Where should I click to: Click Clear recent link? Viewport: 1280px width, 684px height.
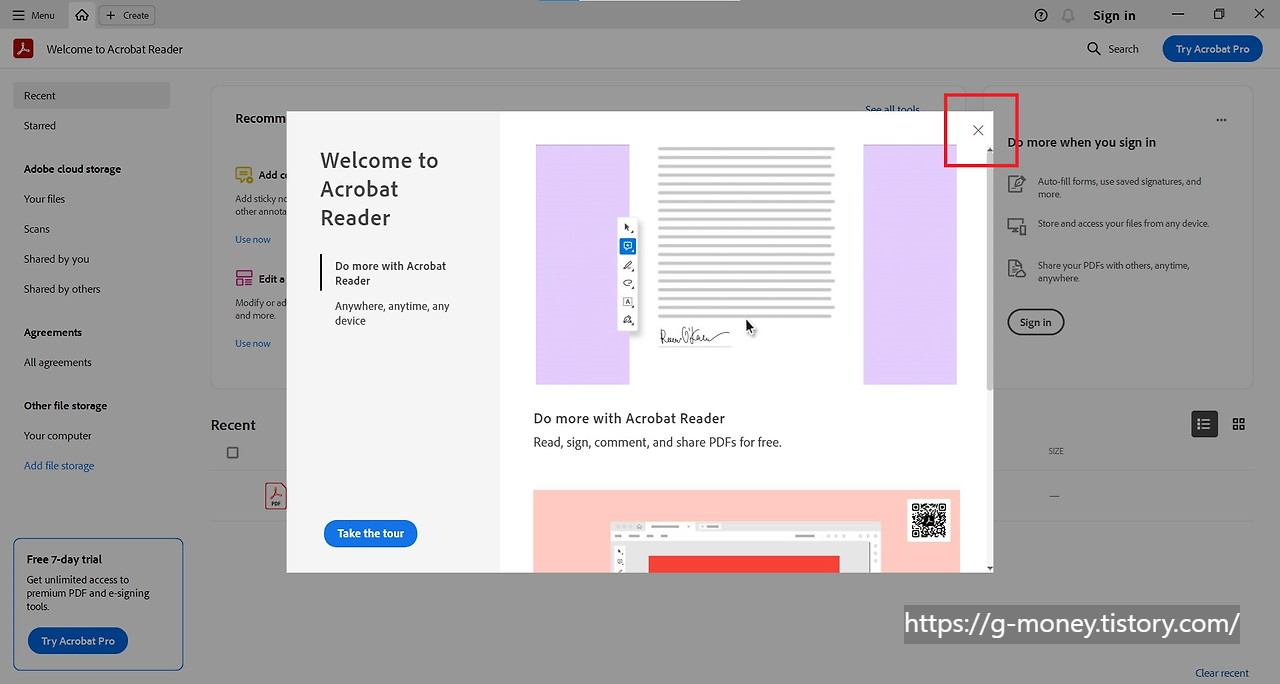click(x=1222, y=673)
